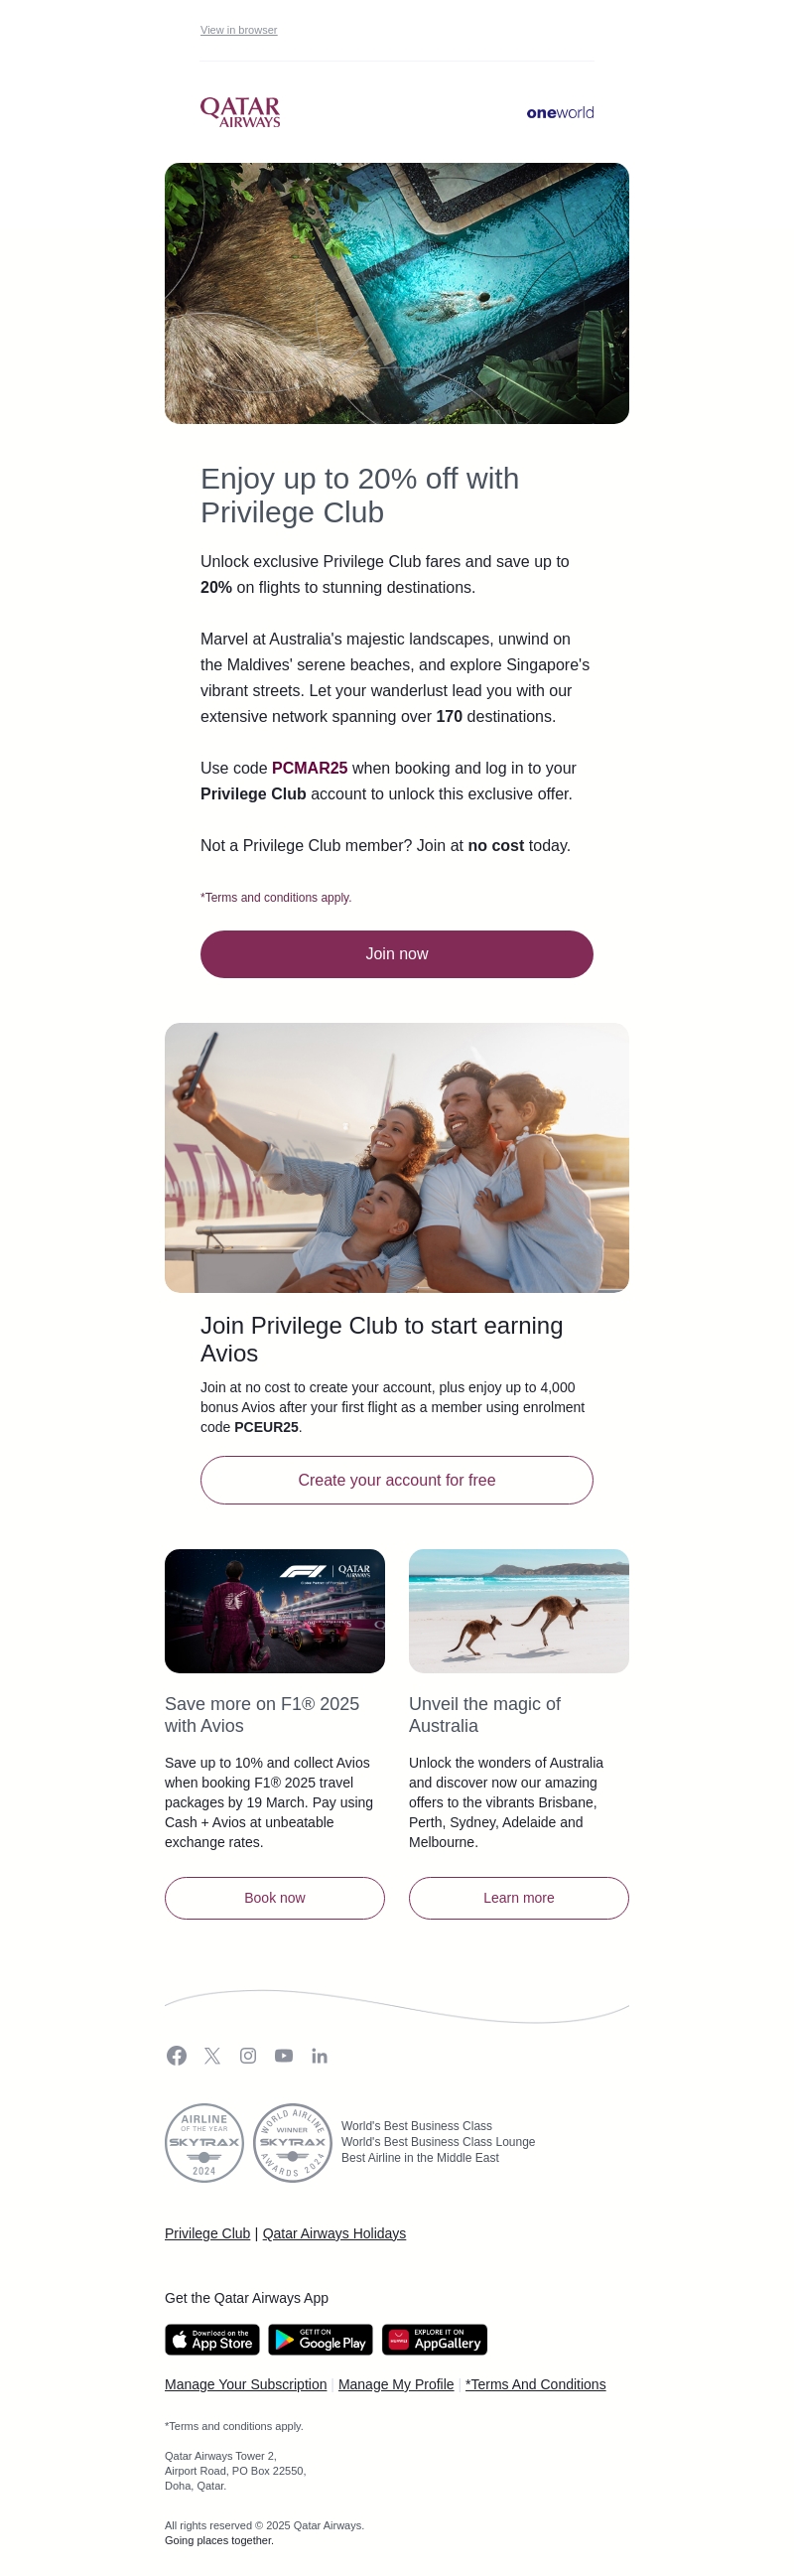Image resolution: width=794 pixels, height=2576 pixels.
Task: Open the Huawei AppGallery badge
Action: pos(434,2339)
